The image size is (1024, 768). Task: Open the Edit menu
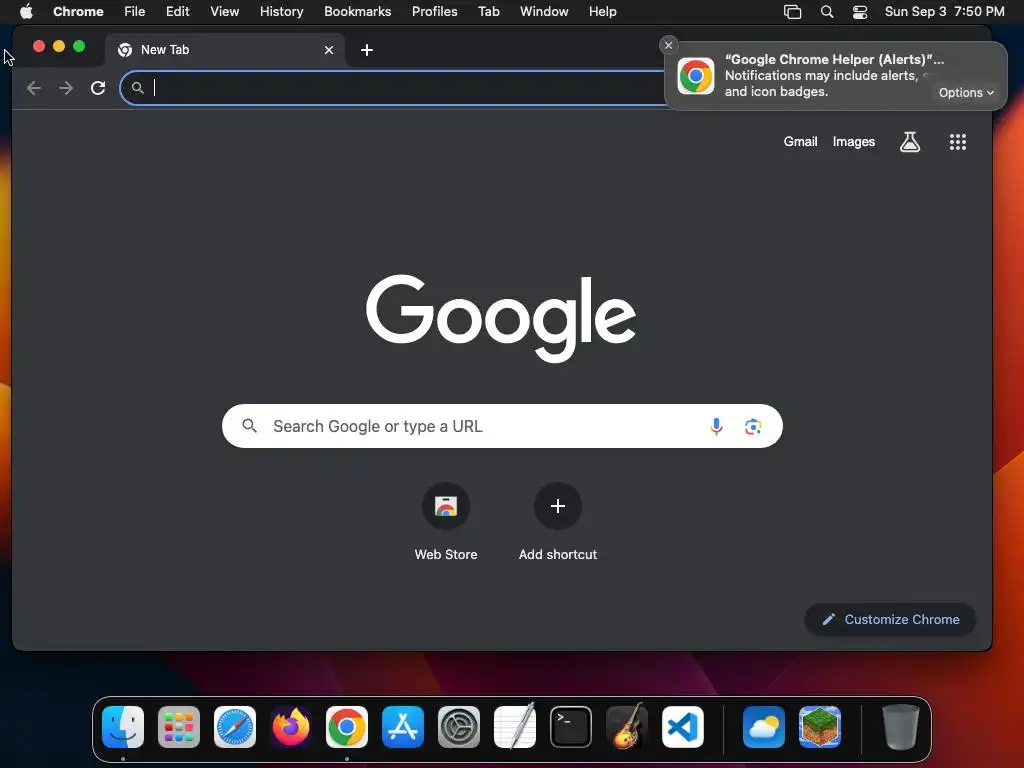click(178, 12)
